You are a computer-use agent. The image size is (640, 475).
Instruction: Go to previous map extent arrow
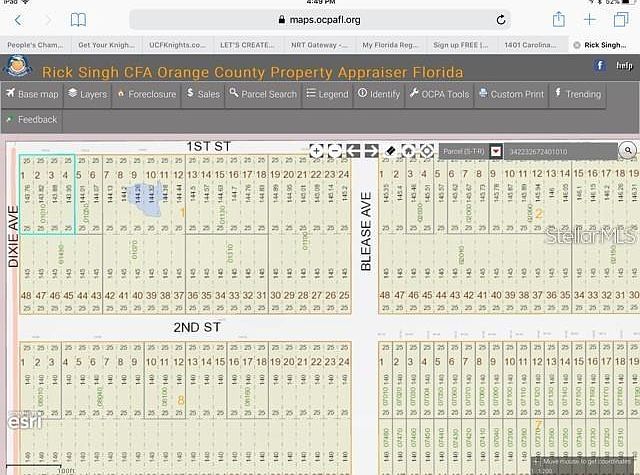(353, 151)
